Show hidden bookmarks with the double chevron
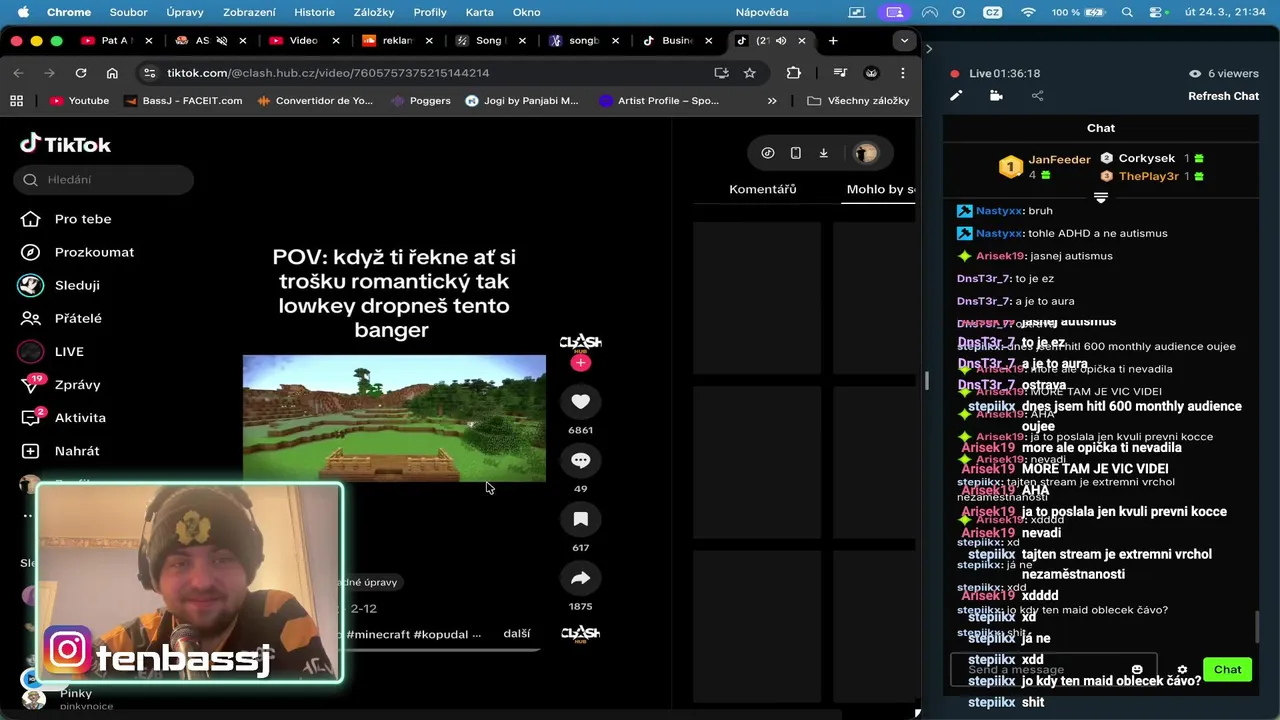The image size is (1280, 720). [x=772, y=101]
